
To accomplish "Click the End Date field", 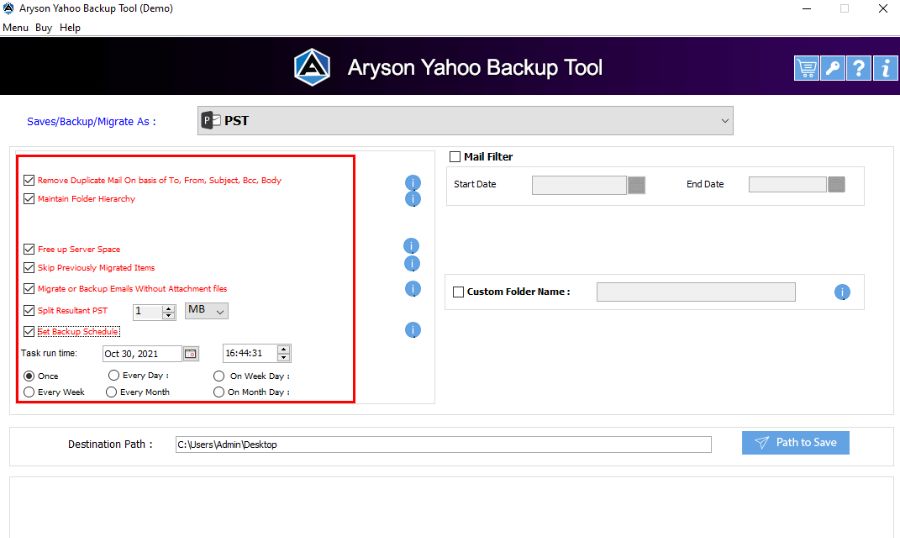I will (788, 184).
